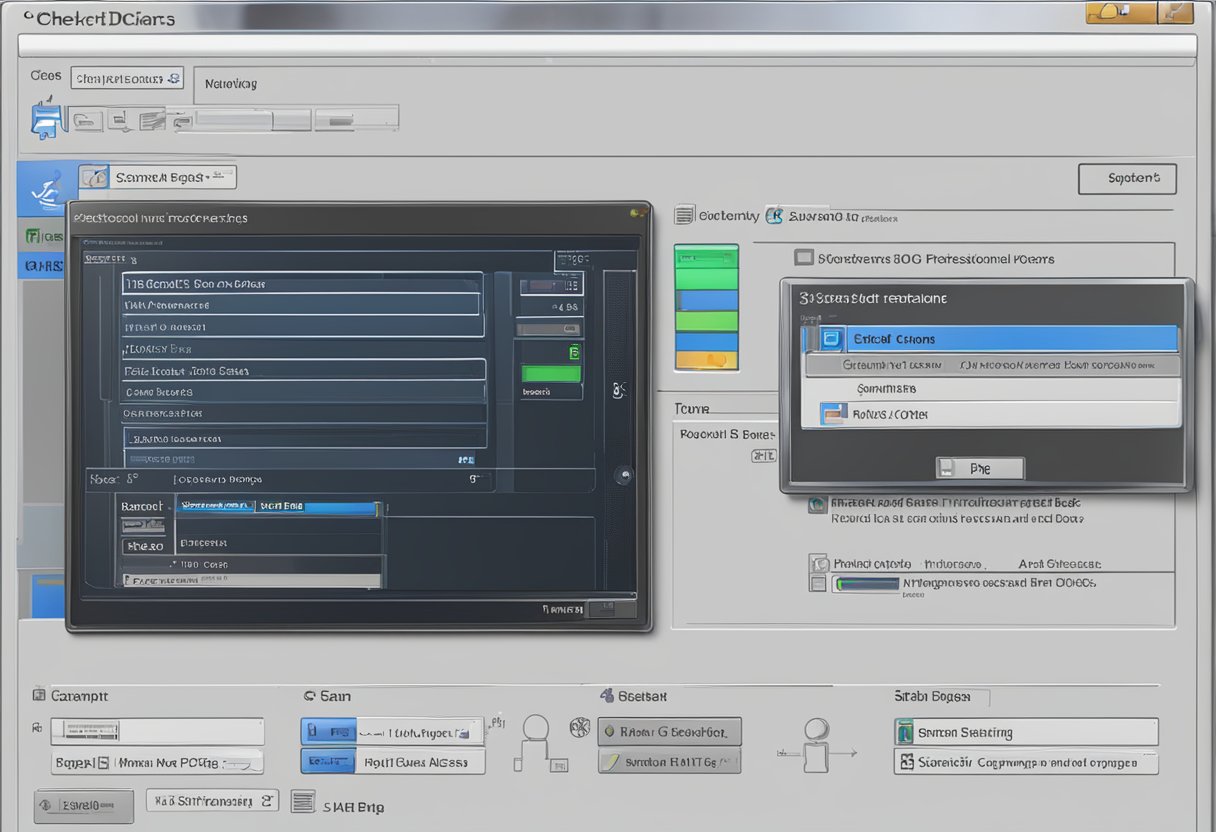The width and height of the screenshot is (1216, 832).
Task: Select the folder icon beside Sample Boards
Action: tap(96, 176)
